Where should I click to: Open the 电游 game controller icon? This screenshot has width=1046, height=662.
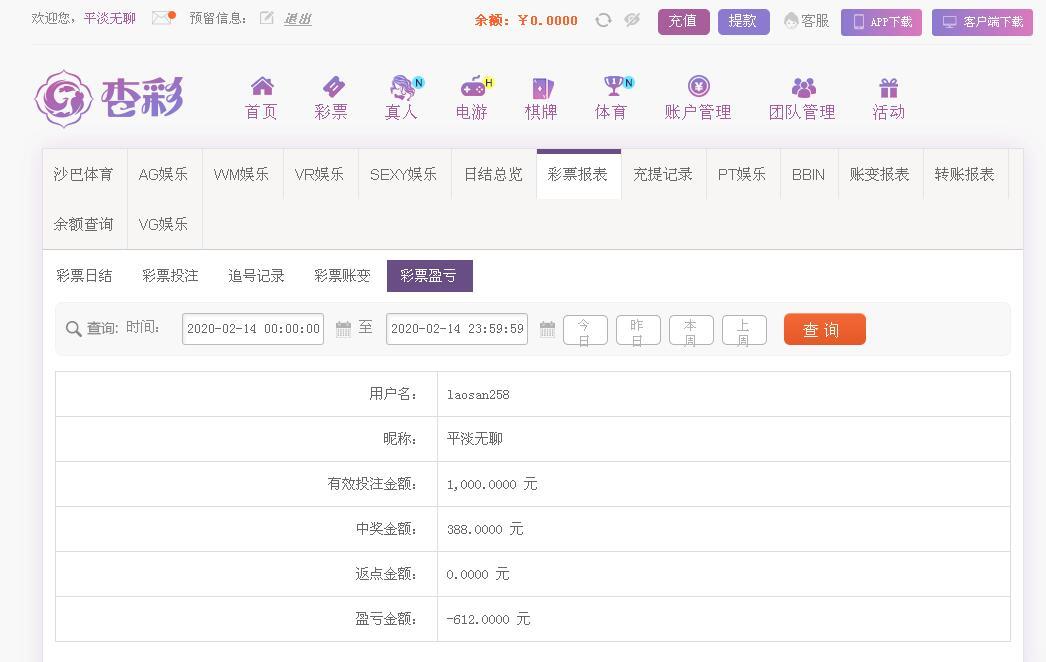[x=471, y=87]
